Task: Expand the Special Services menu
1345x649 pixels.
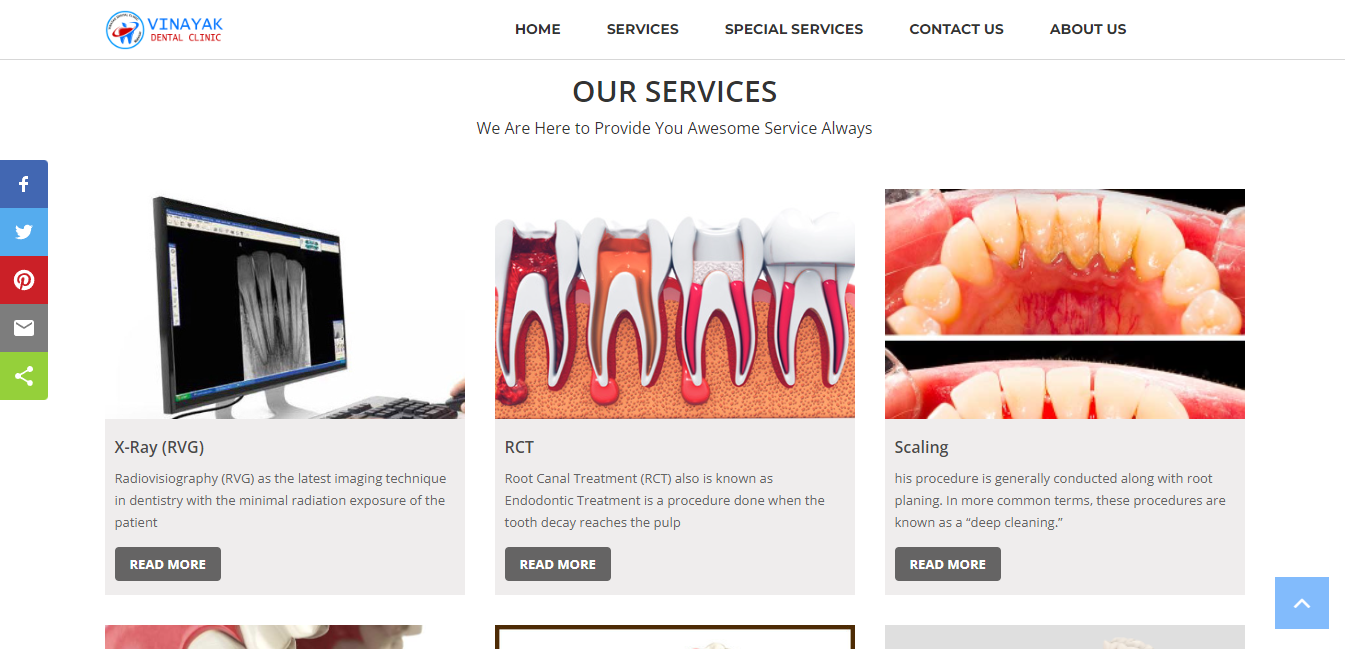Action: (x=794, y=29)
